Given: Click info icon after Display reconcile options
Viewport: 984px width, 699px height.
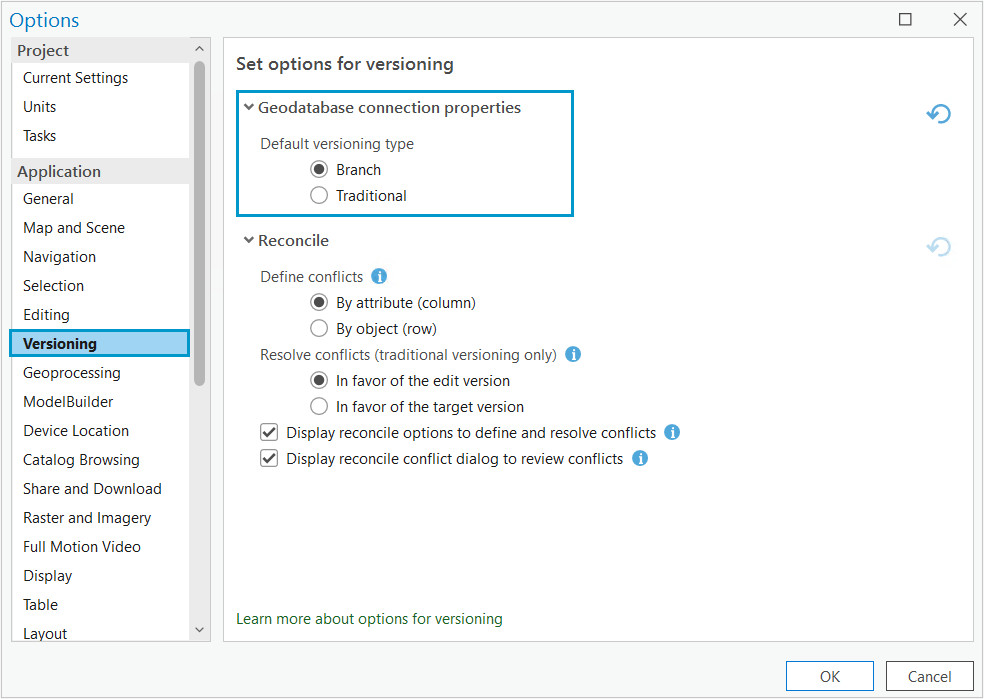Looking at the screenshot, I should (672, 433).
